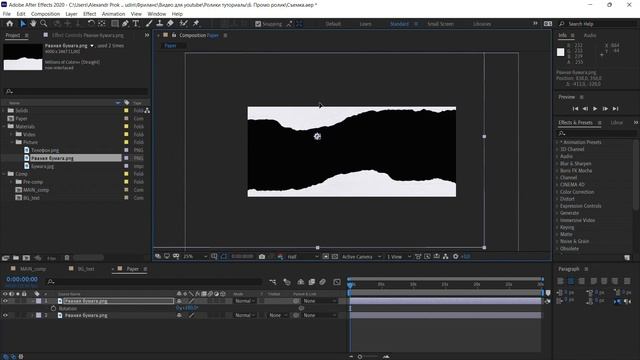The width and height of the screenshot is (640, 360).
Task: Hide layer 2 with its eye icon
Action: pyautogui.click(x=5, y=315)
